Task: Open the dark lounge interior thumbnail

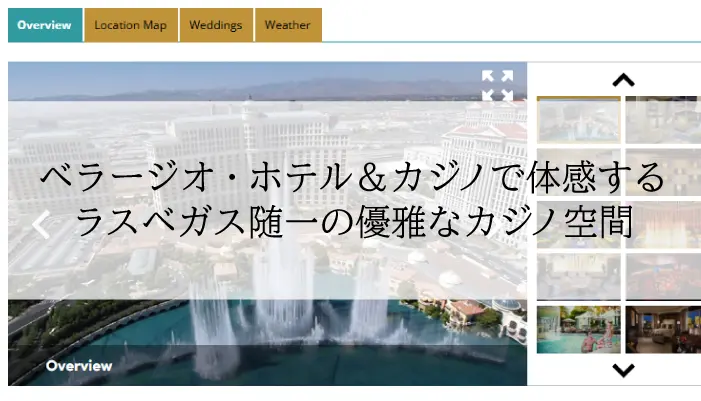Action: click(x=663, y=329)
